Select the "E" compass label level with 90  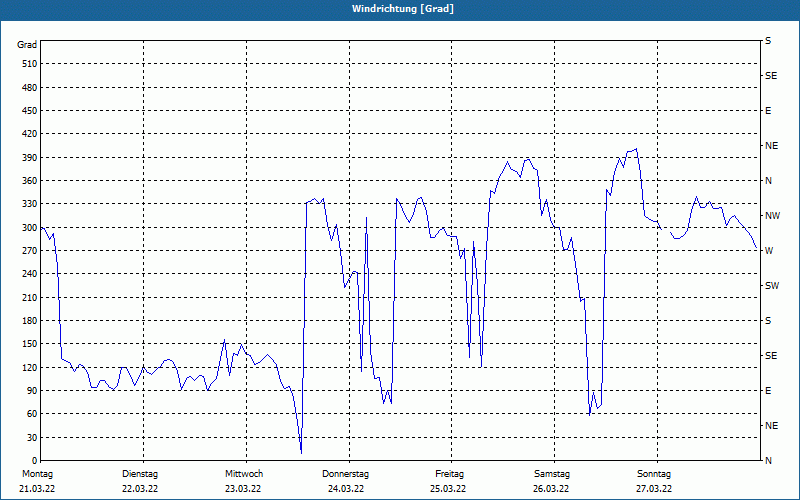pyautogui.click(x=768, y=391)
